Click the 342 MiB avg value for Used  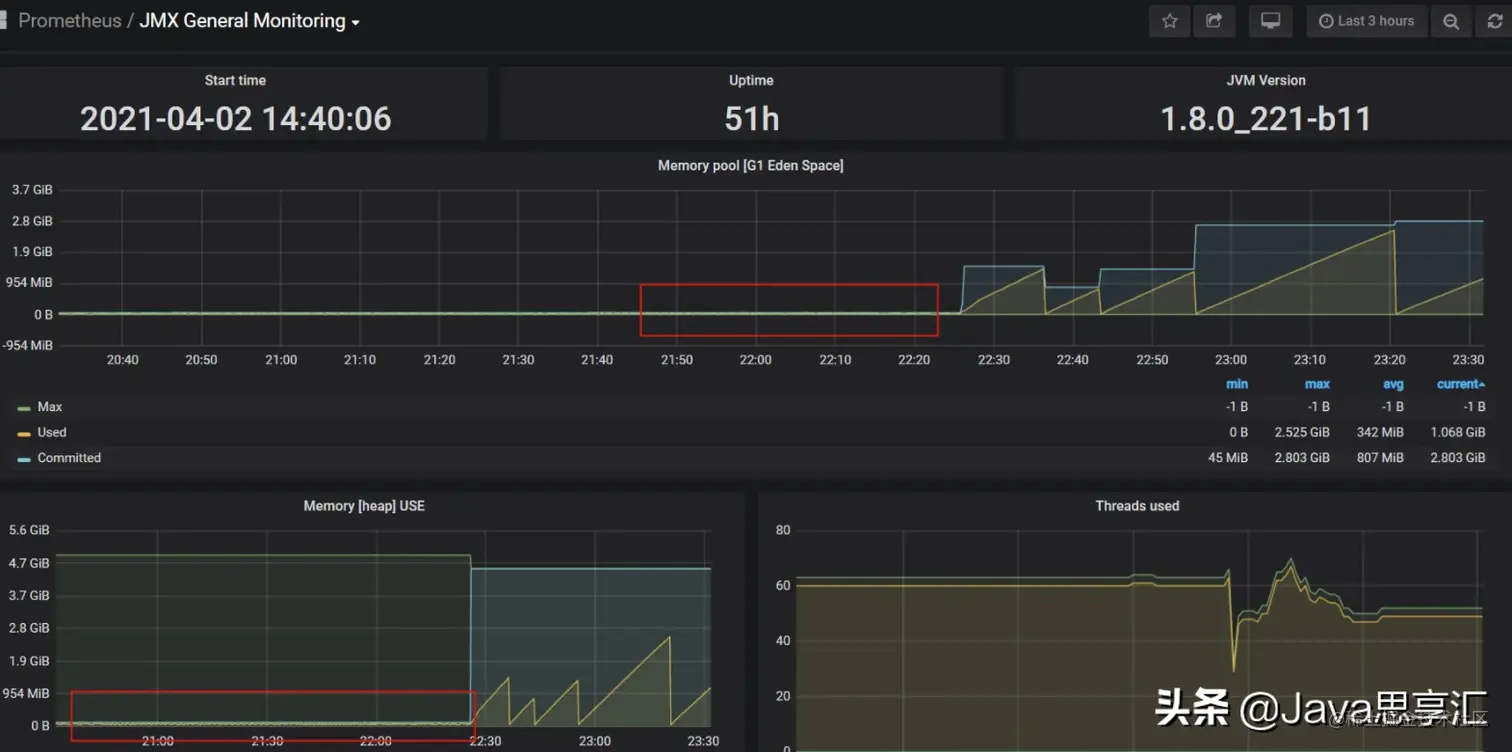pyautogui.click(x=1380, y=432)
